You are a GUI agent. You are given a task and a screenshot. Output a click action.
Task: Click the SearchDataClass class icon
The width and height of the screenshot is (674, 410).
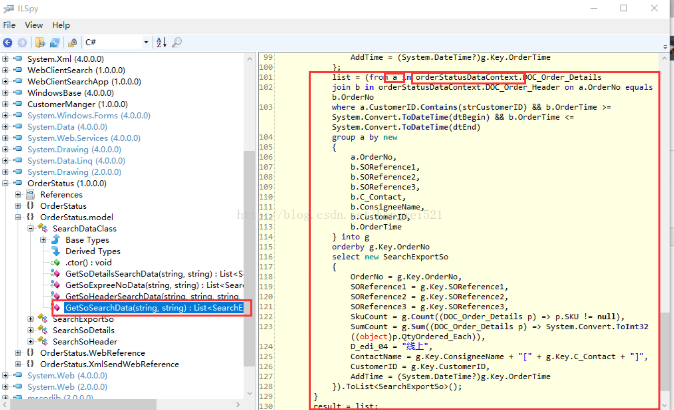43,228
